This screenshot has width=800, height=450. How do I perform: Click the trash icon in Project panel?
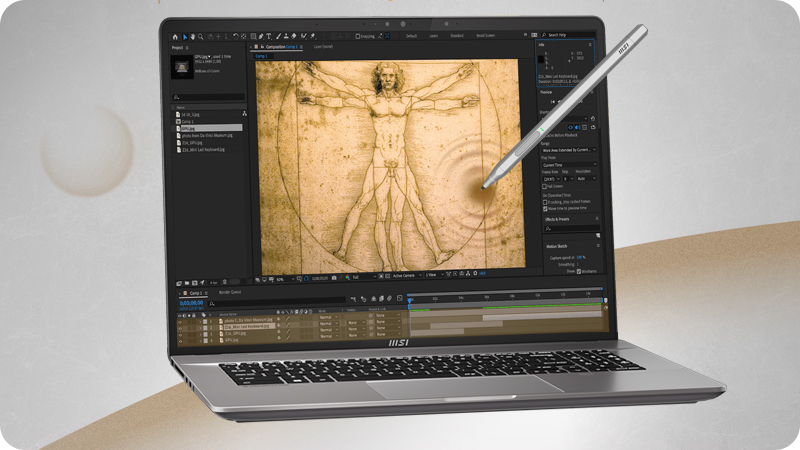pos(224,282)
